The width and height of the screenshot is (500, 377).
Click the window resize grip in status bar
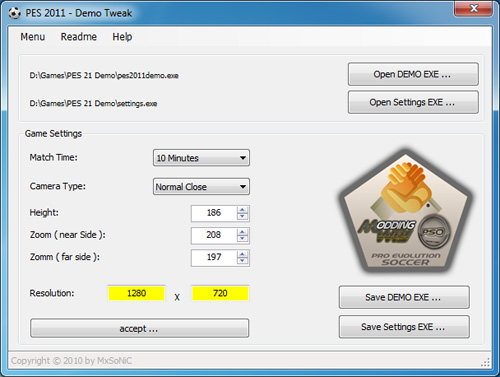[486, 362]
